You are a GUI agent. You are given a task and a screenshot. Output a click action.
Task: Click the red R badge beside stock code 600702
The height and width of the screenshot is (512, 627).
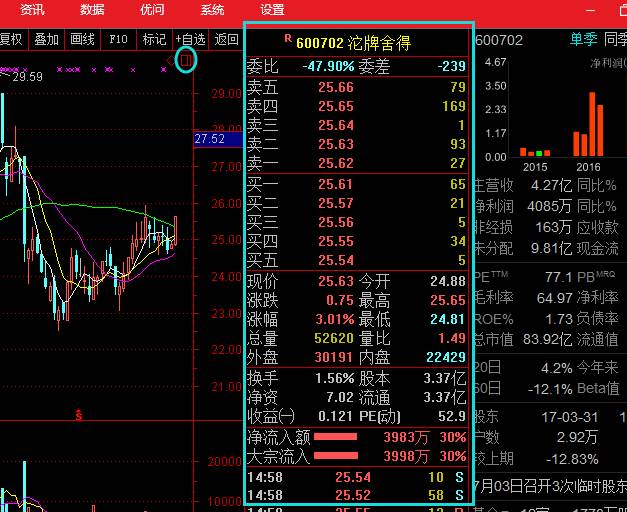(288, 40)
